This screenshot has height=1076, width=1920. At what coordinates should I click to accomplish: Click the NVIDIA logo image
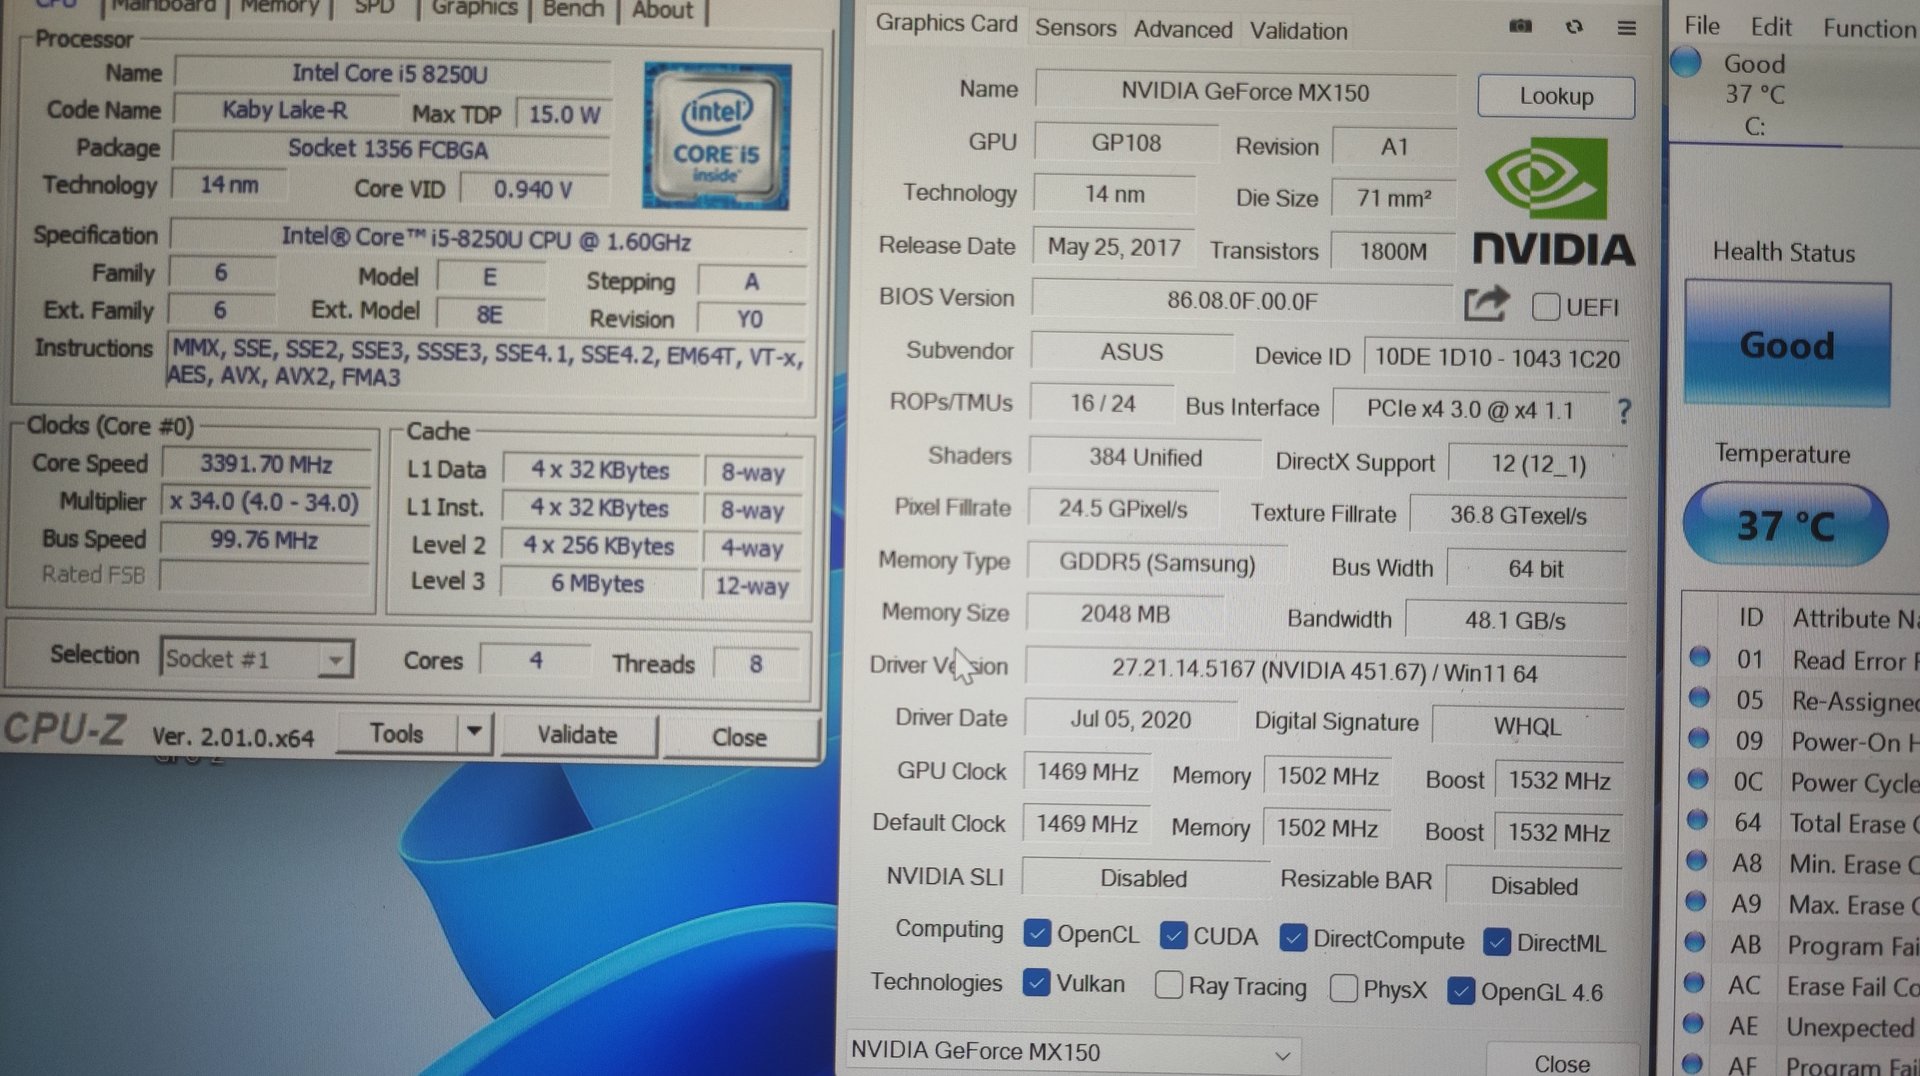1553,203
